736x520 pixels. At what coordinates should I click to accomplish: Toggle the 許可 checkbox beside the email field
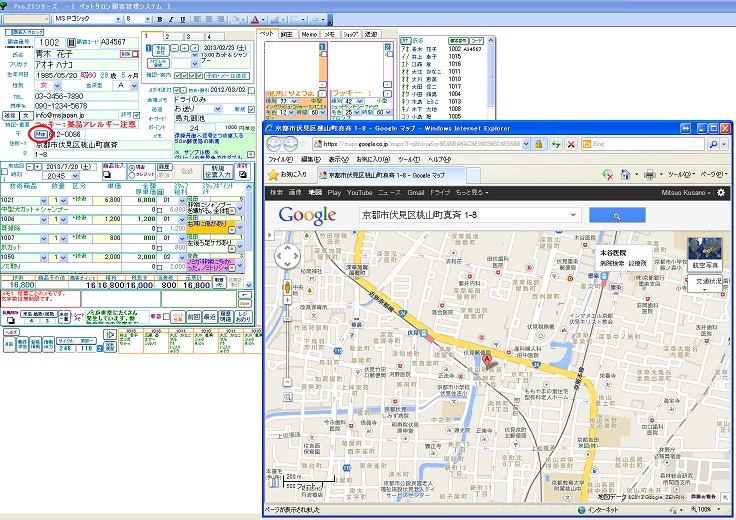(x=136, y=115)
